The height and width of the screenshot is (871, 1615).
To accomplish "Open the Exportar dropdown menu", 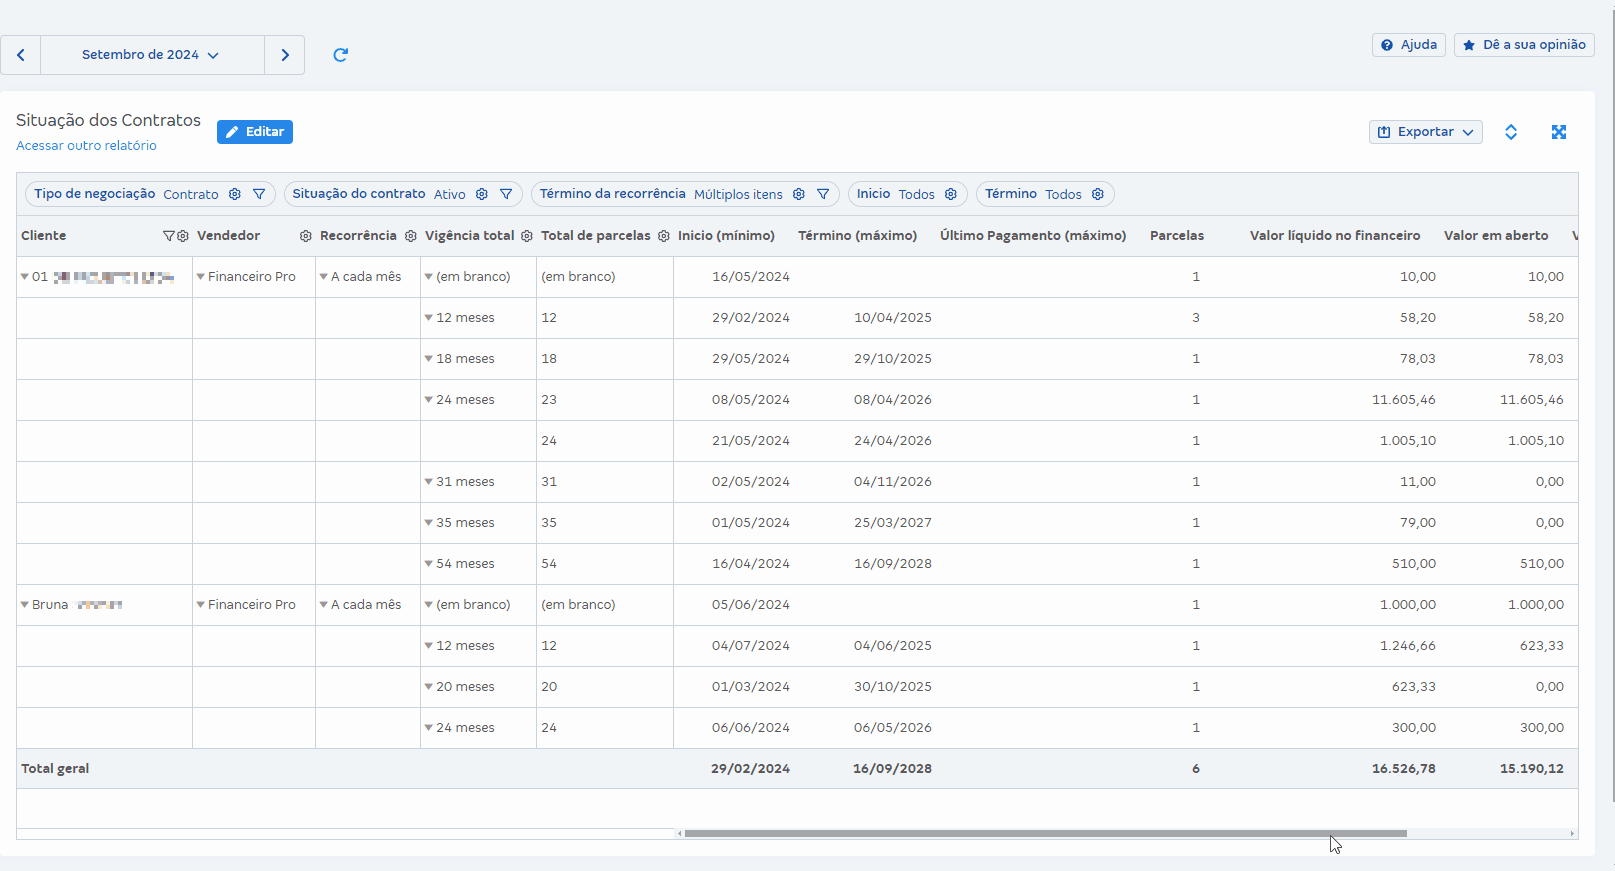I will click(x=1425, y=132).
